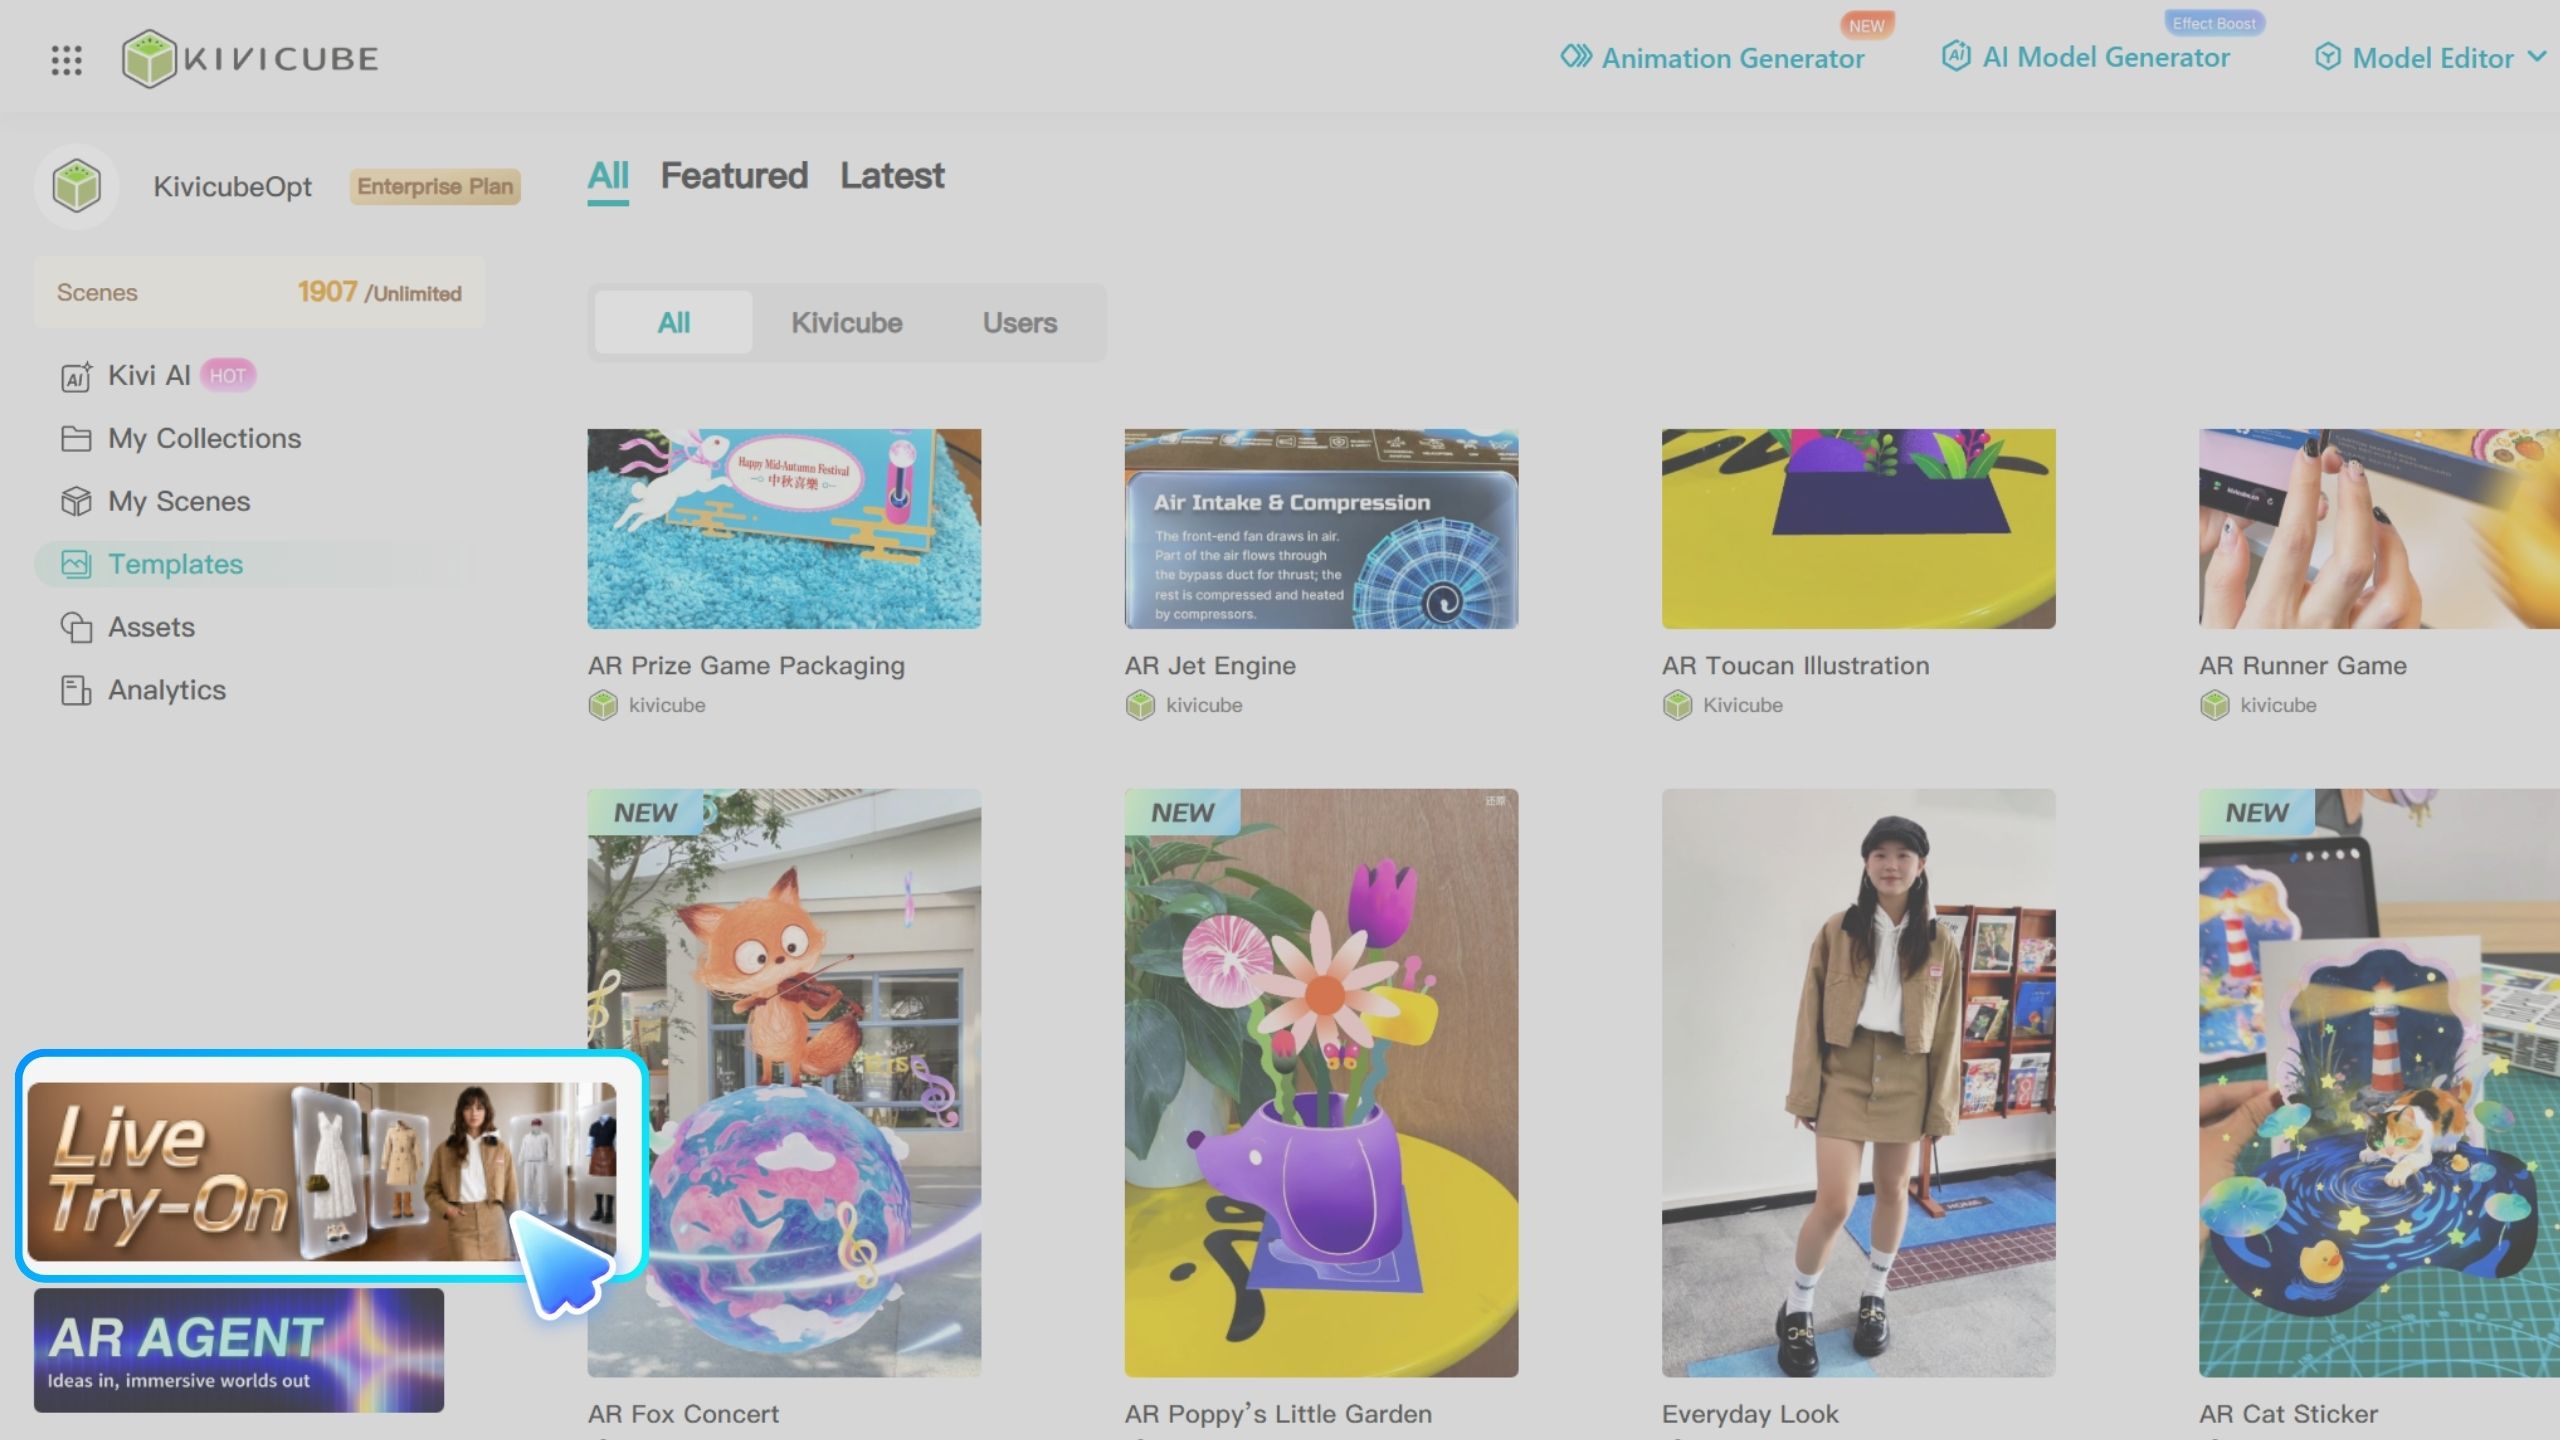Click the Analytics sidebar icon
Image resolution: width=2560 pixels, height=1440 pixels.
coord(76,690)
